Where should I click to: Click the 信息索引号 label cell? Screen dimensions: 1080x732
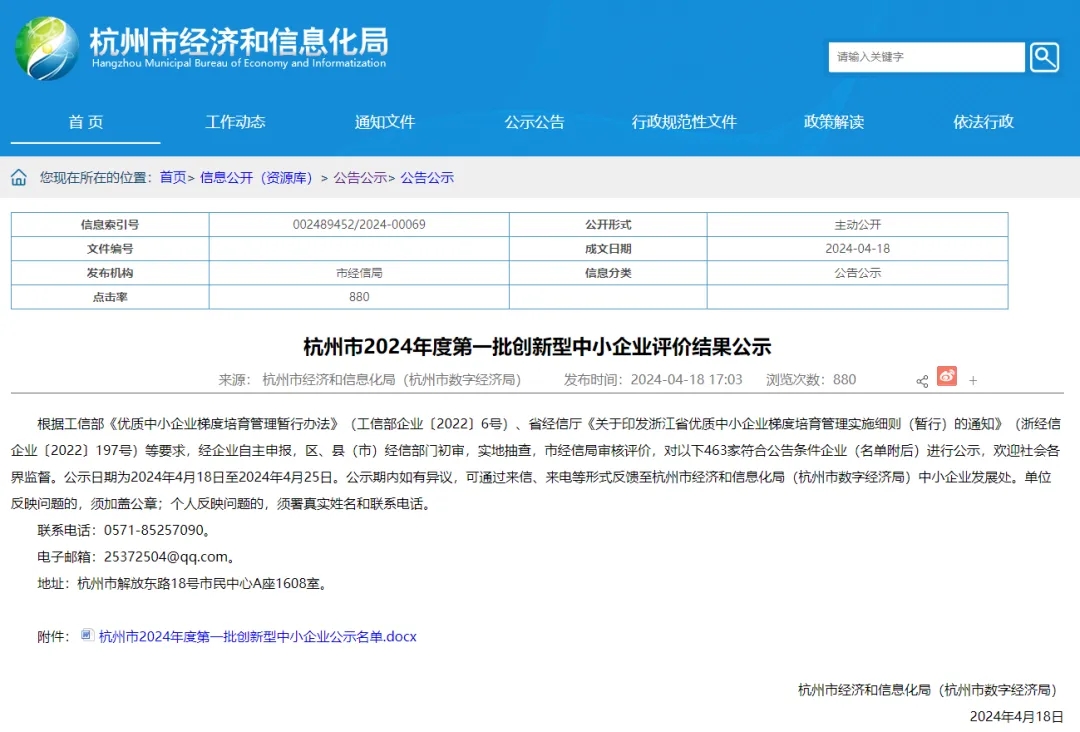click(x=110, y=224)
